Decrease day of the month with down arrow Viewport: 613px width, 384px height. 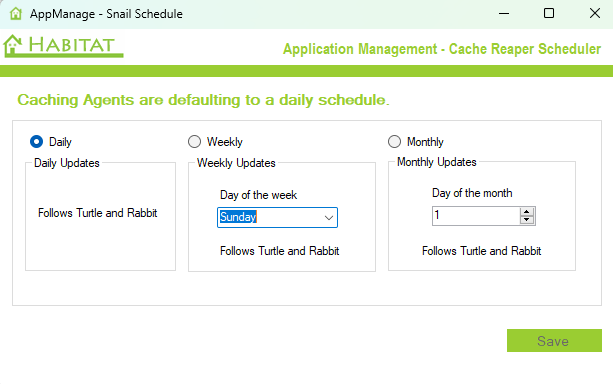[527, 220]
